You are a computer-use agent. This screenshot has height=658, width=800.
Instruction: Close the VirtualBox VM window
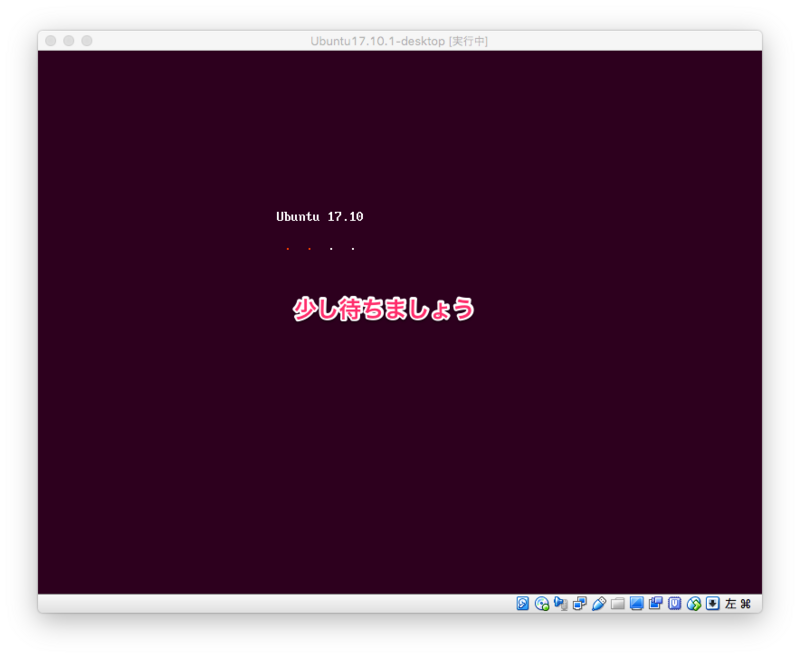pos(51,40)
